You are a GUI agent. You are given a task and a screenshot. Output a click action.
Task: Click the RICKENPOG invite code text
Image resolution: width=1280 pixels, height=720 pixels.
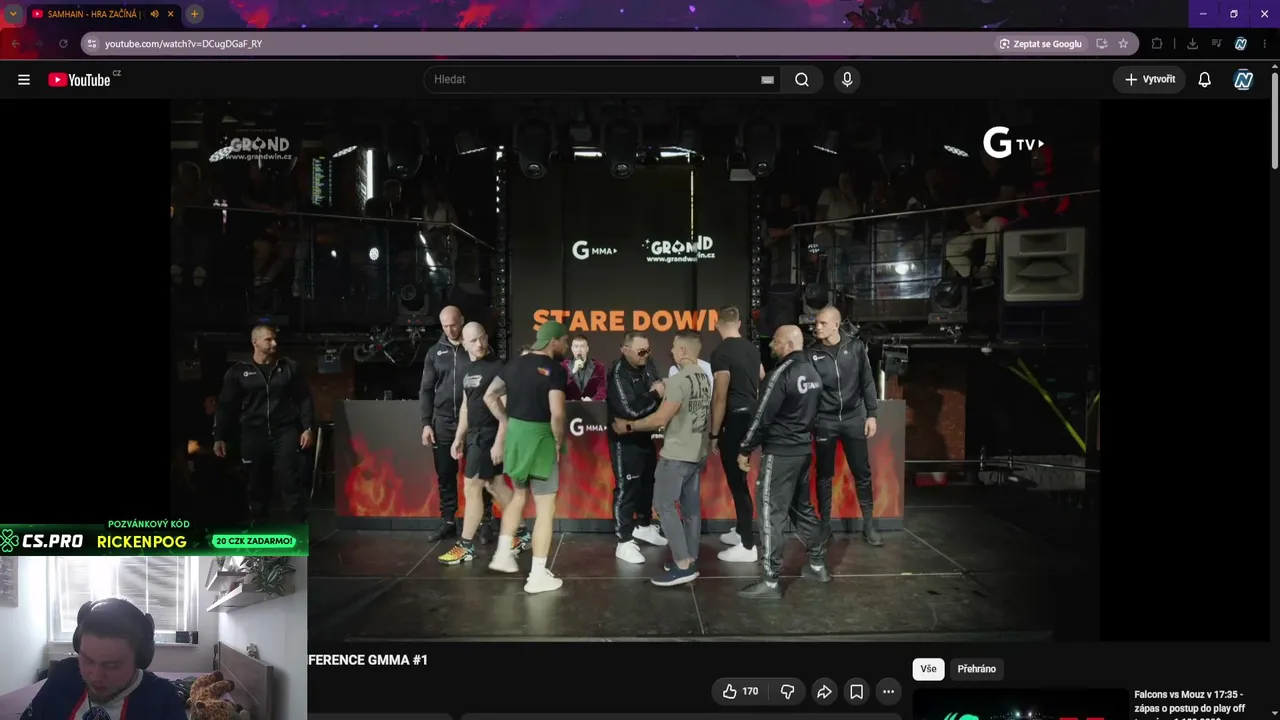(x=142, y=542)
